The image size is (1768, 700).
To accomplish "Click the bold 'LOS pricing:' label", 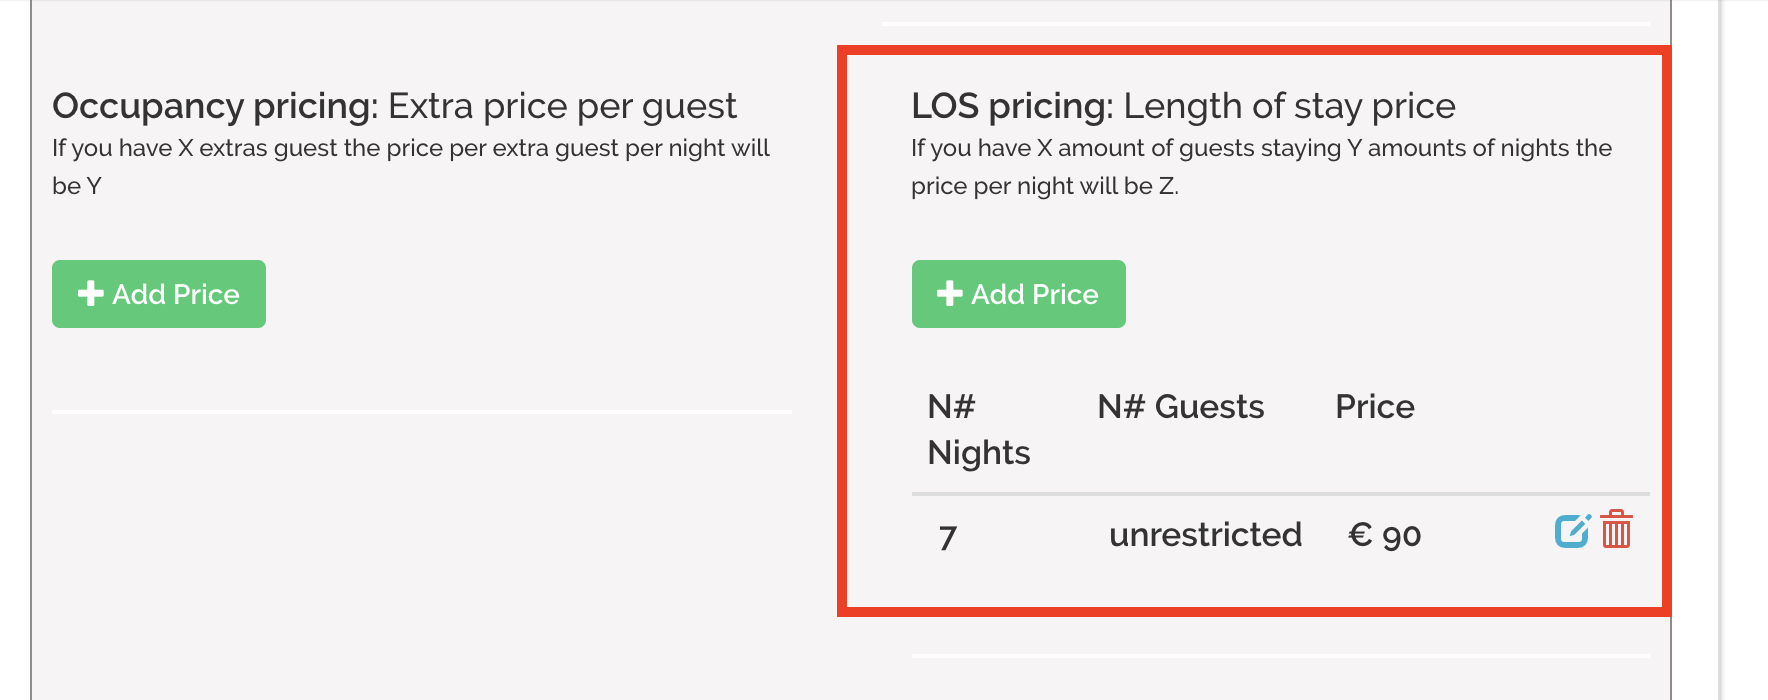I will pyautogui.click(x=1012, y=106).
